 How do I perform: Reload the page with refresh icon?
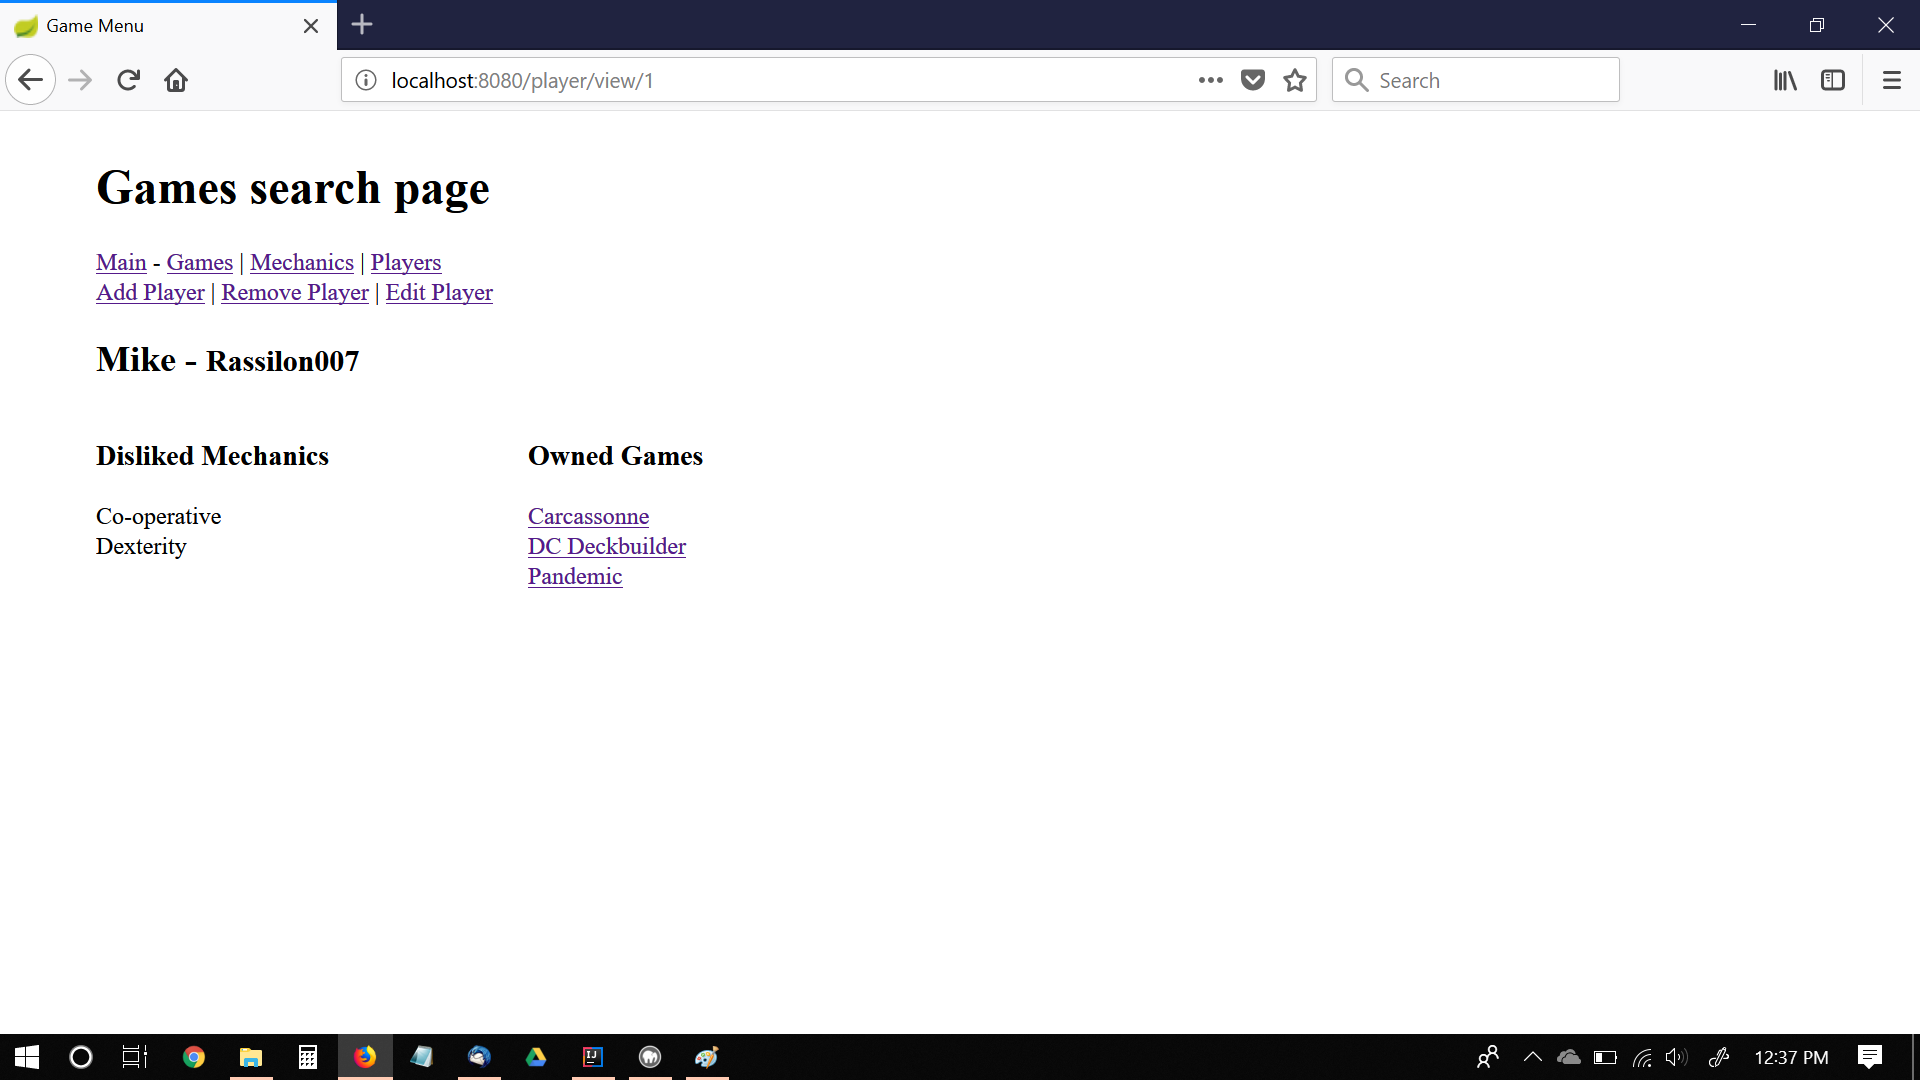(x=128, y=80)
